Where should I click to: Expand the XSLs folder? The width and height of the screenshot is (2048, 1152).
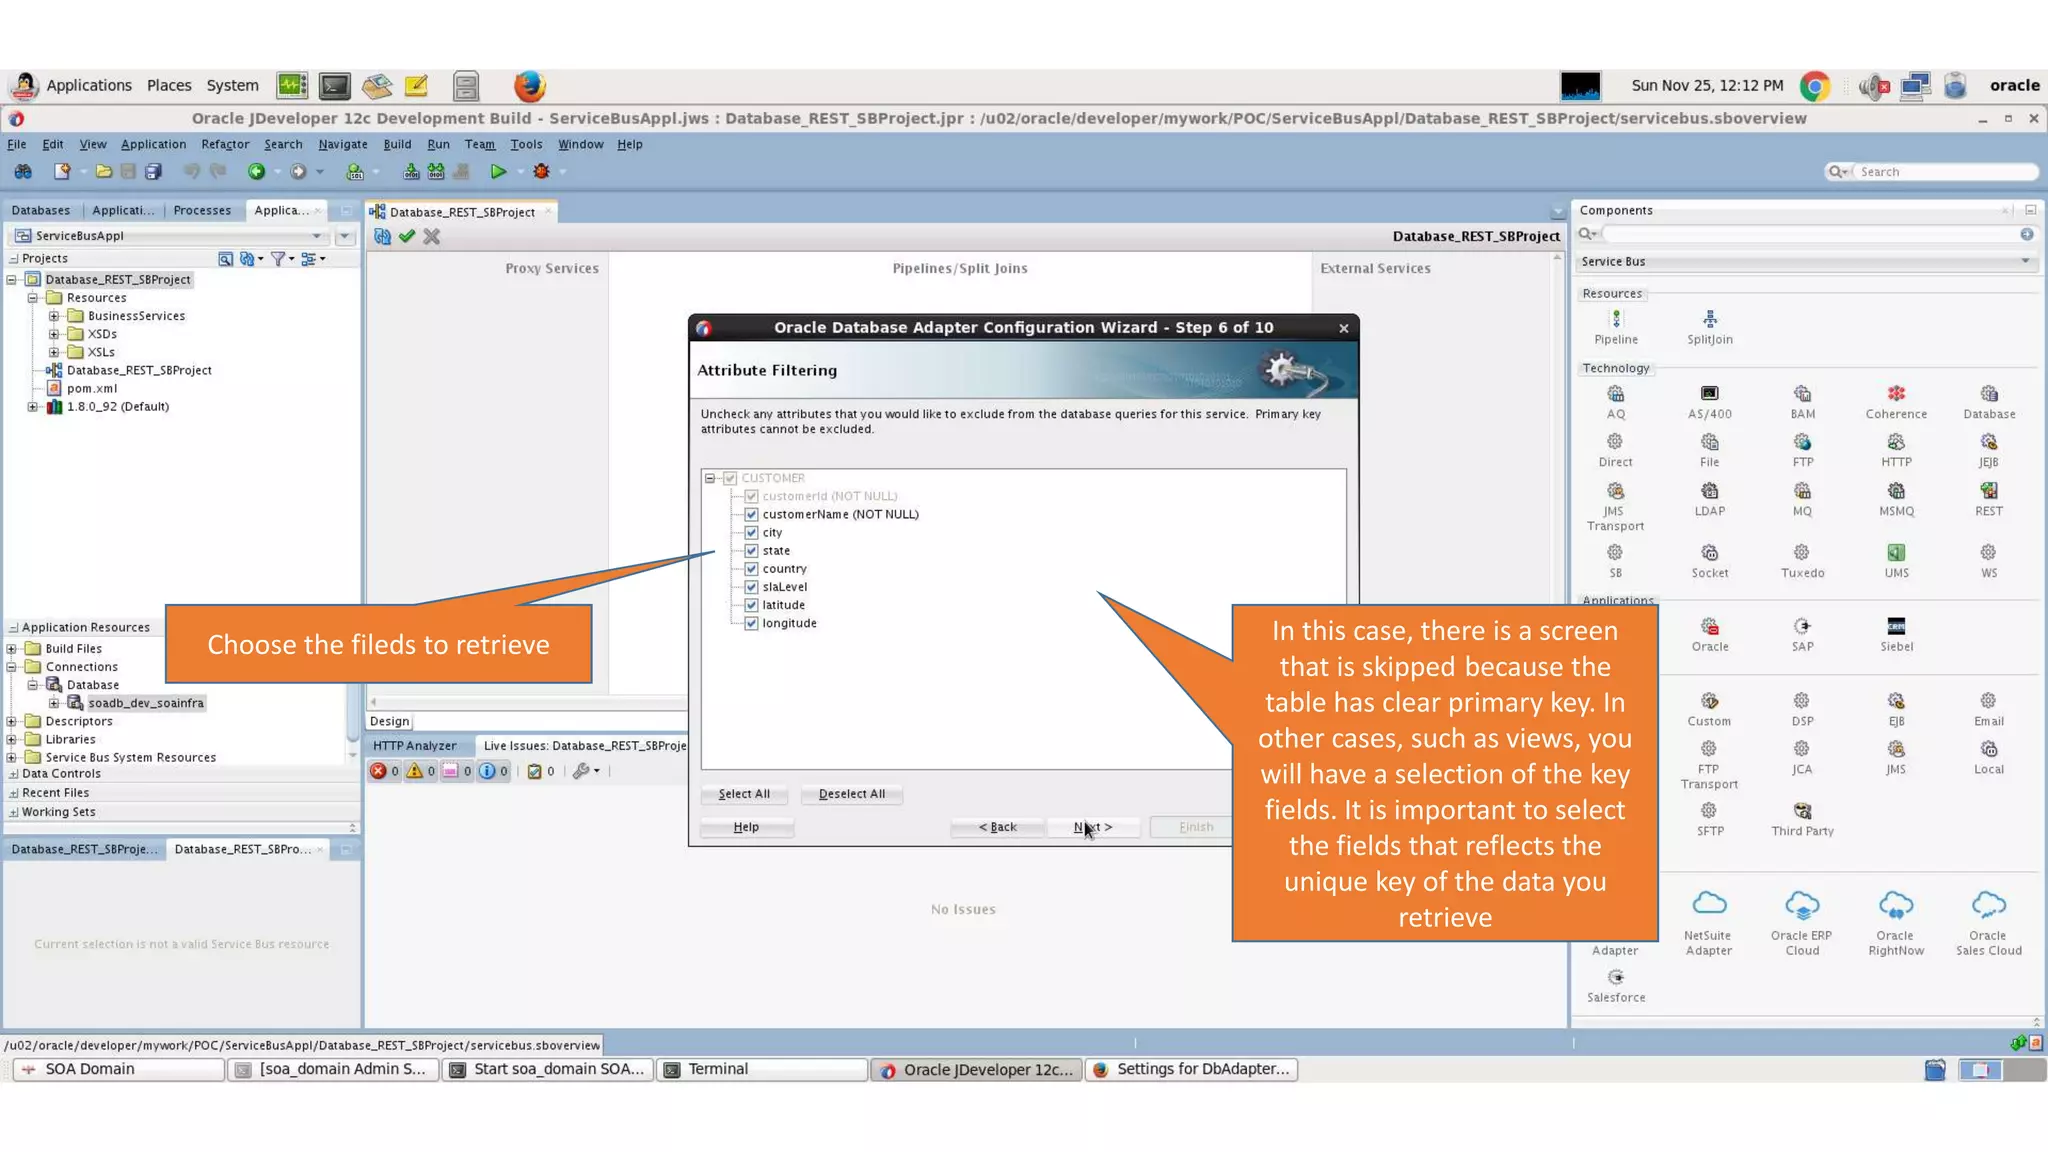(x=54, y=352)
